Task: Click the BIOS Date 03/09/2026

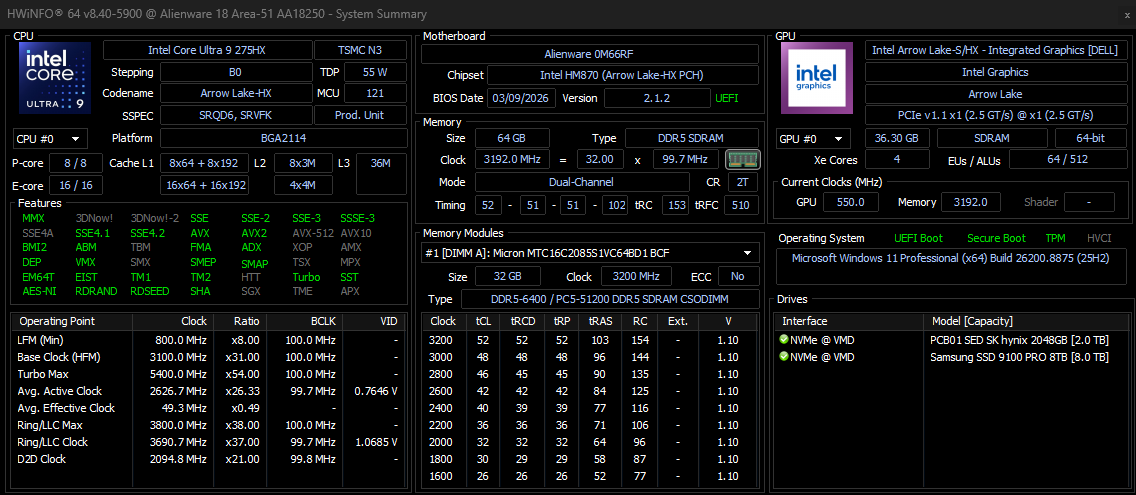Action: tap(522, 98)
